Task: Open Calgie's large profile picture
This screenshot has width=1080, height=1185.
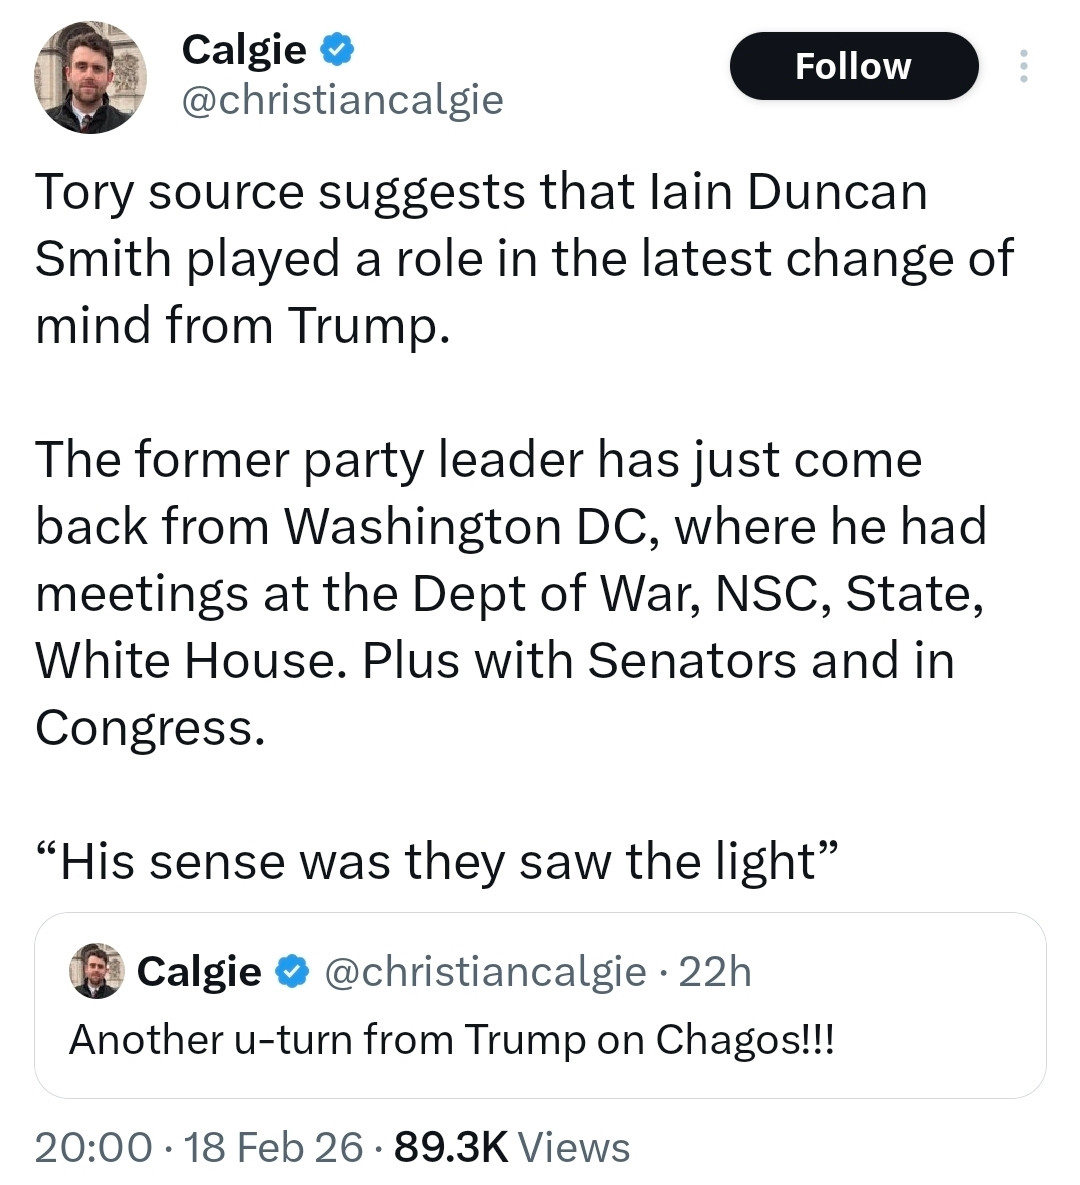Action: tap(90, 78)
